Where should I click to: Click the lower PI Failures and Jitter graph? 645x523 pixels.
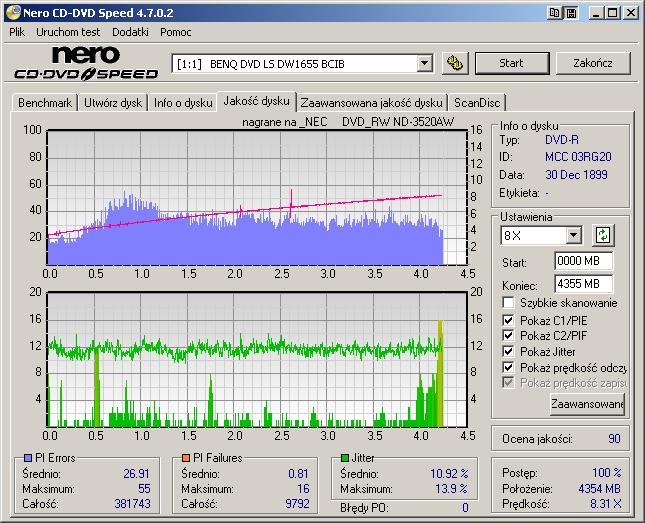pyautogui.click(x=257, y=360)
